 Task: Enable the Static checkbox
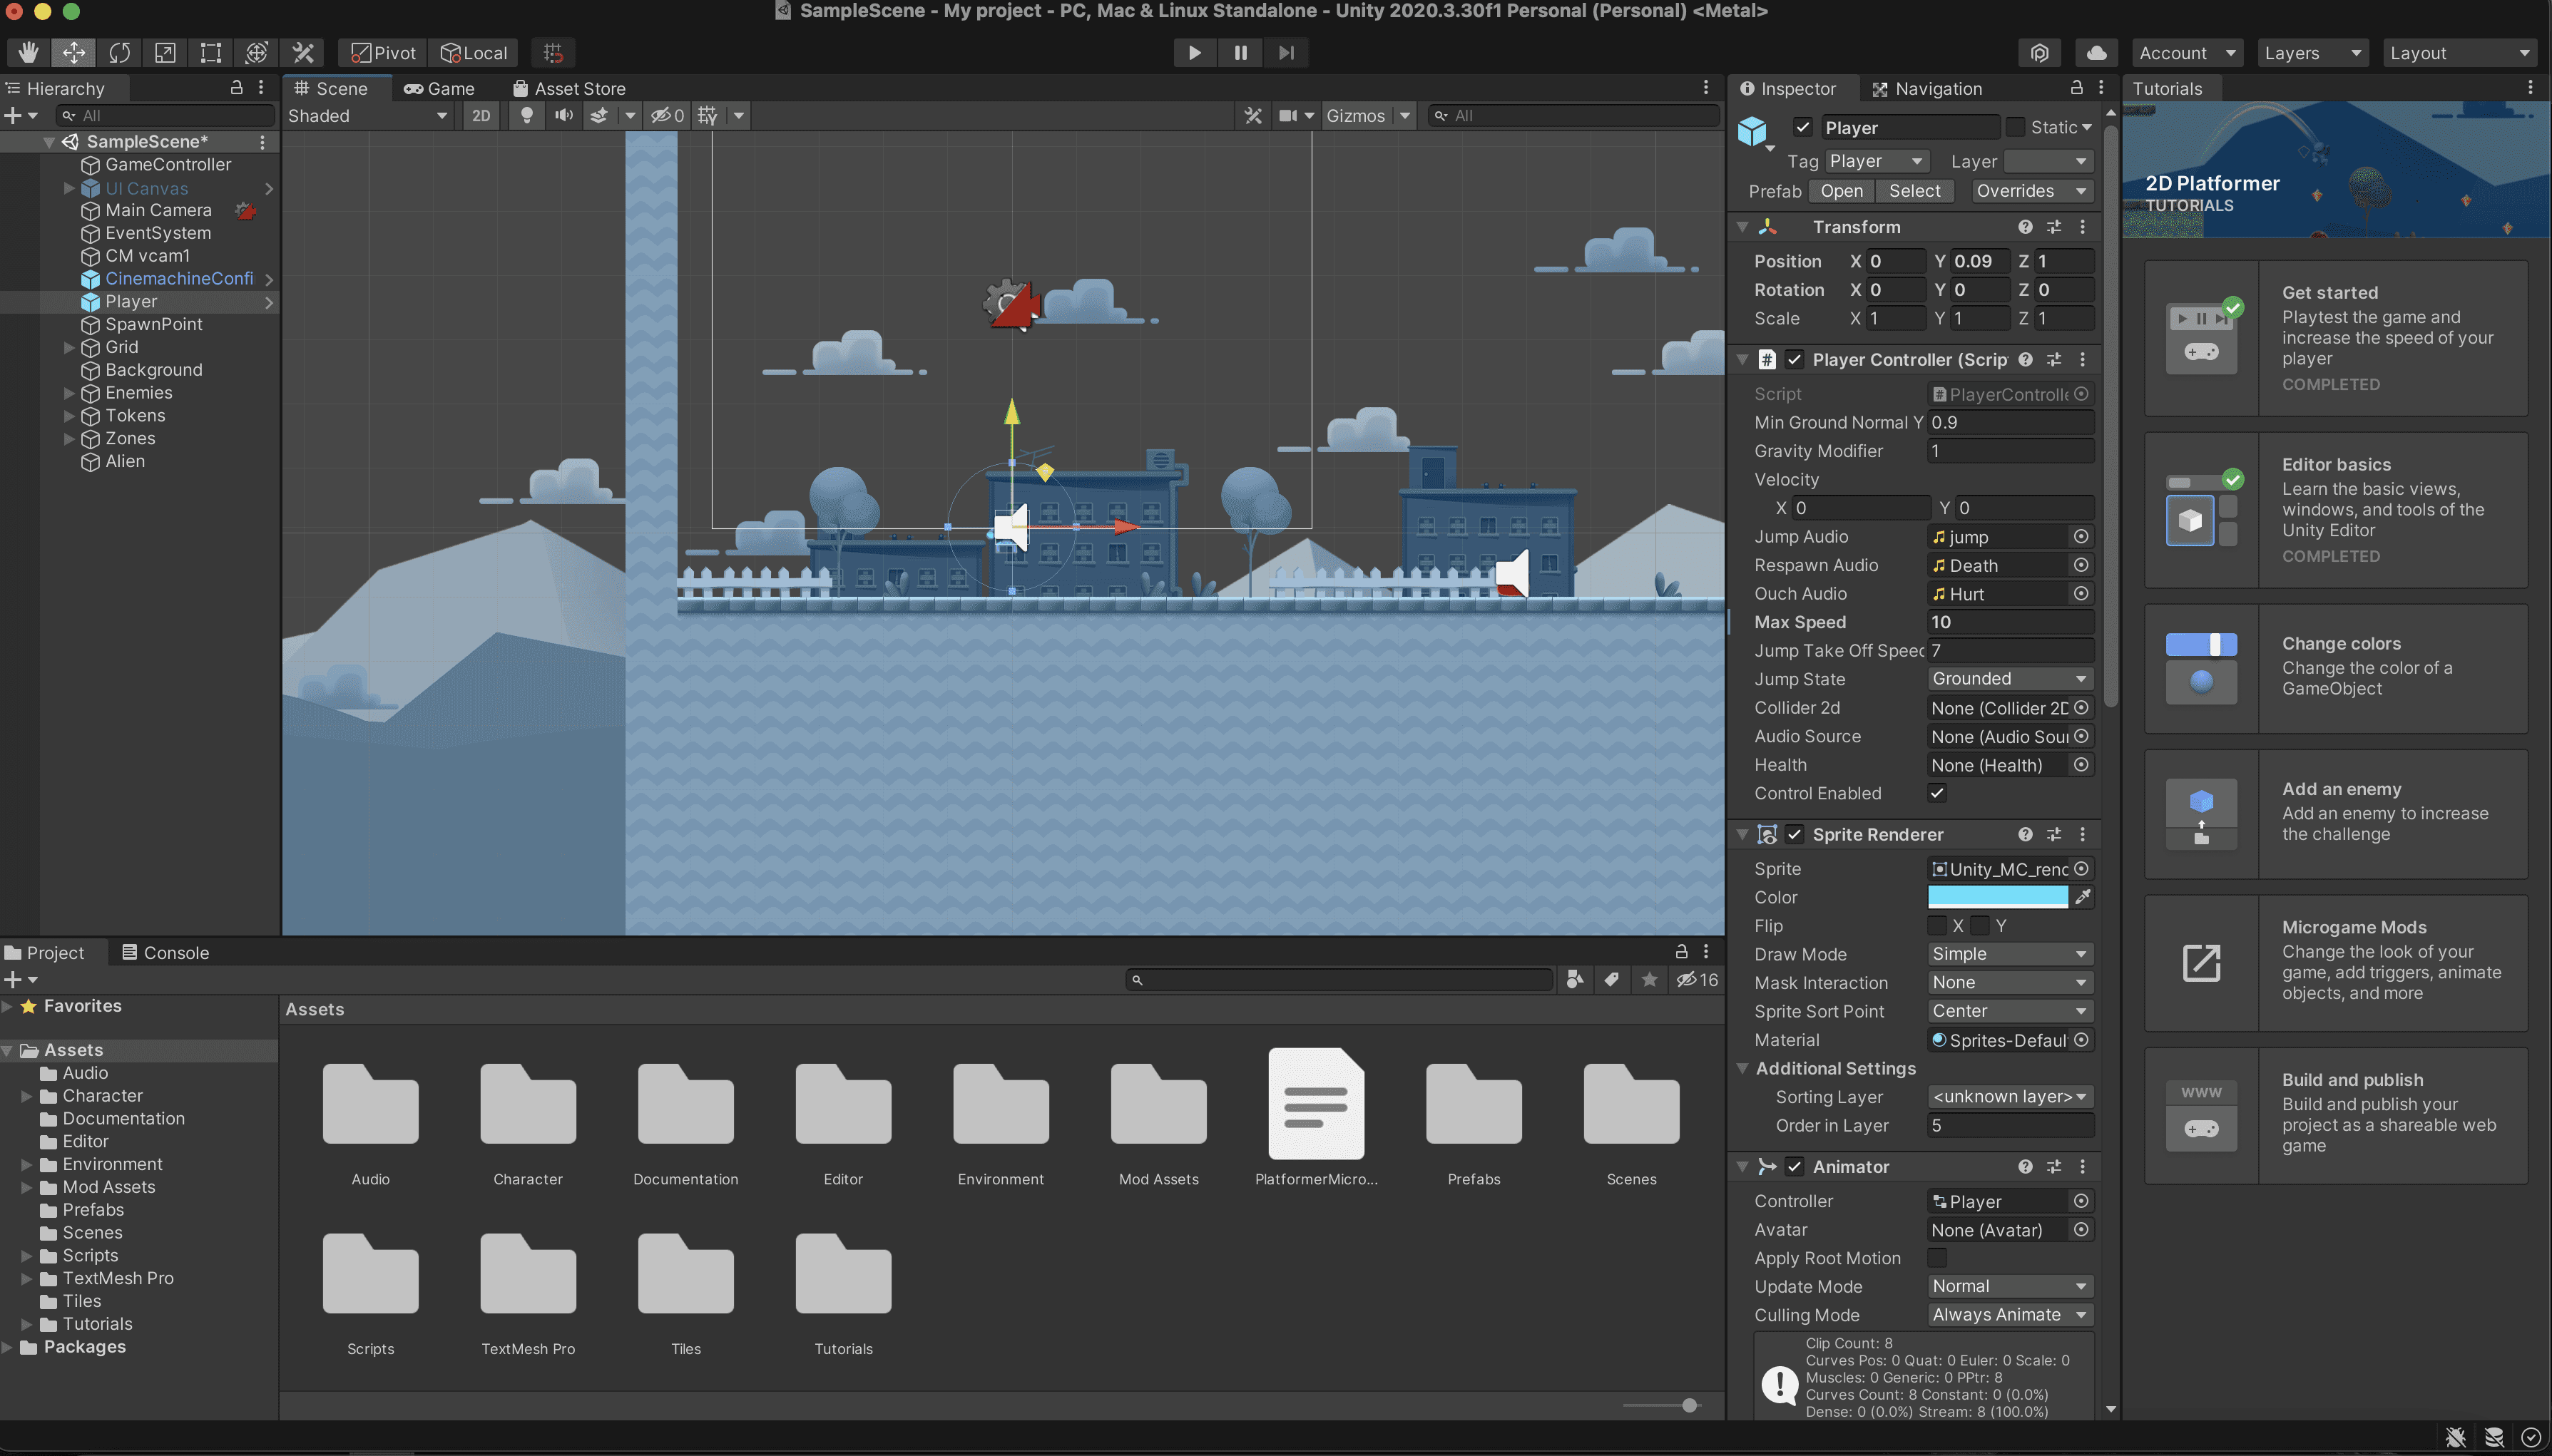2016,127
